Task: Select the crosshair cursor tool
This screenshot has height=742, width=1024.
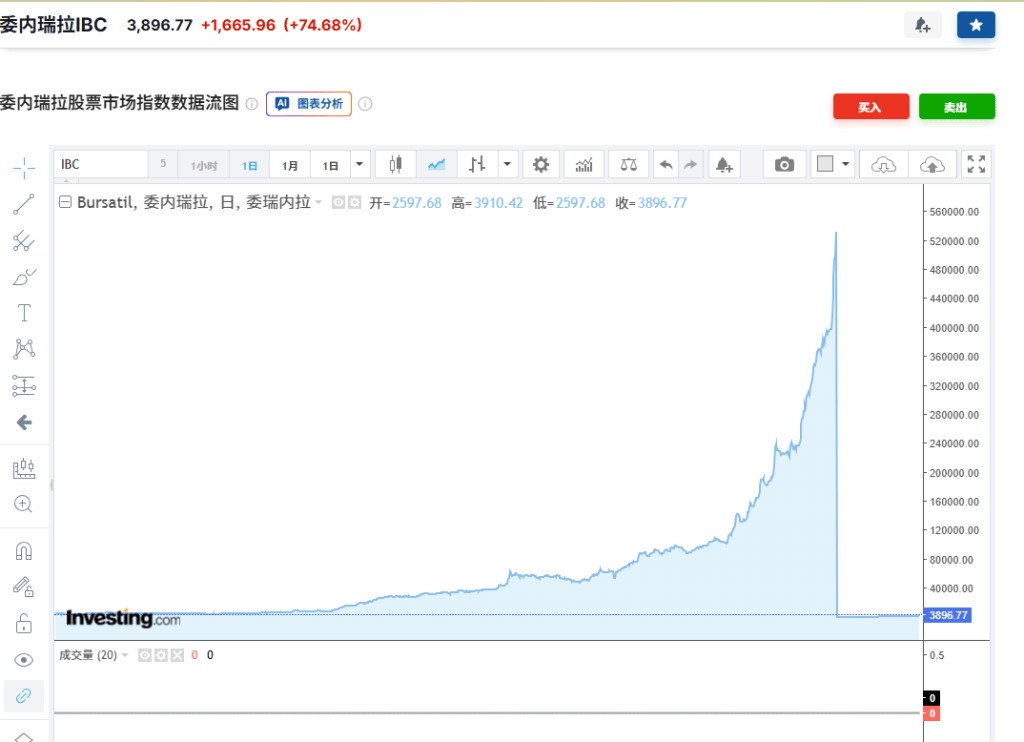Action: pyautogui.click(x=24, y=167)
